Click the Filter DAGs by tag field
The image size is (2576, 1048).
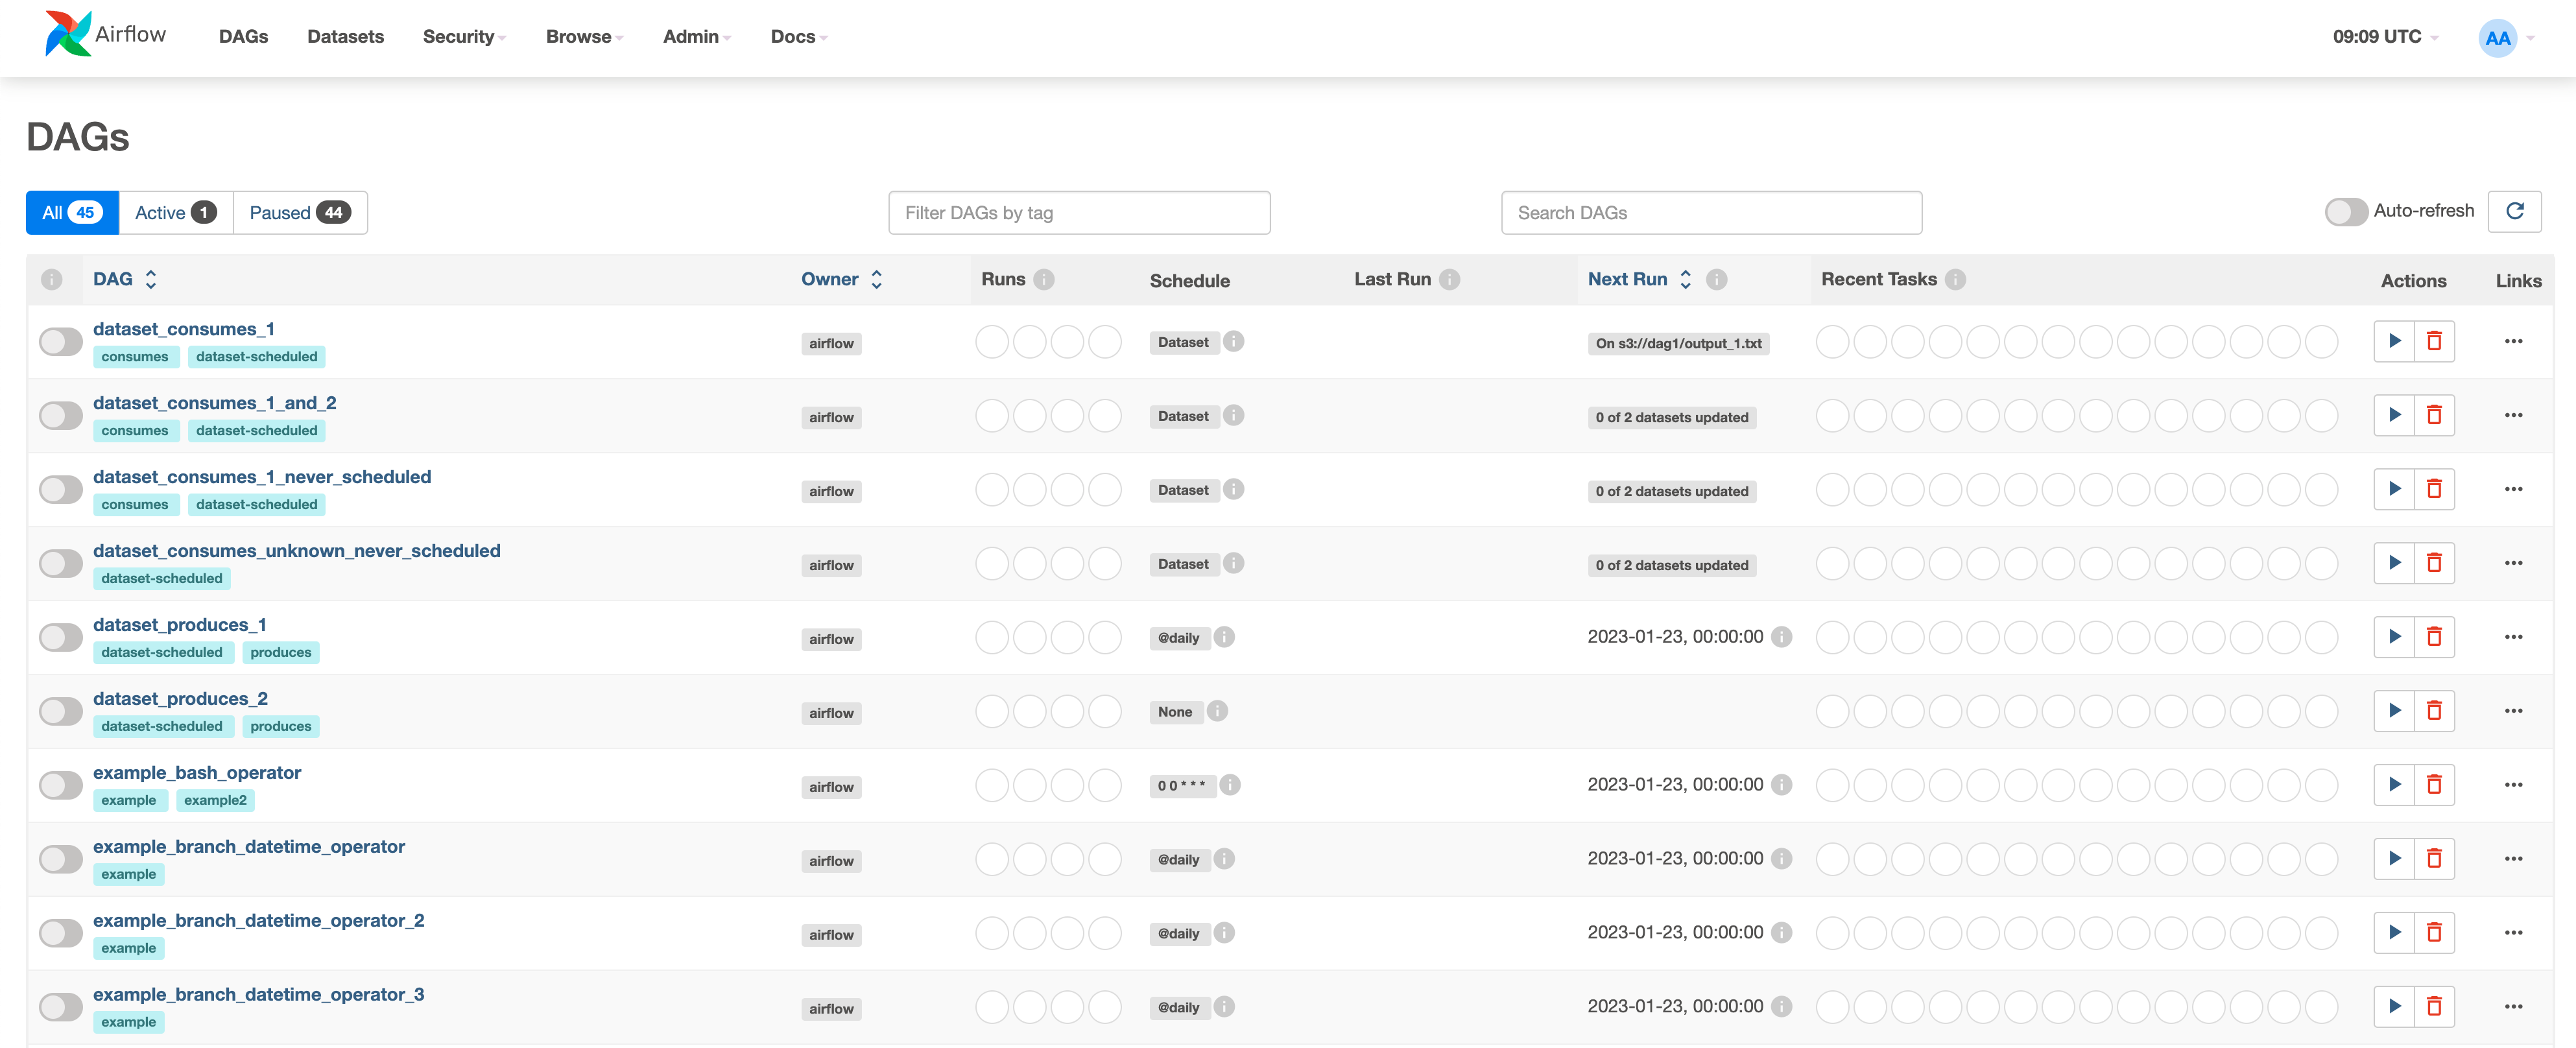point(1079,213)
